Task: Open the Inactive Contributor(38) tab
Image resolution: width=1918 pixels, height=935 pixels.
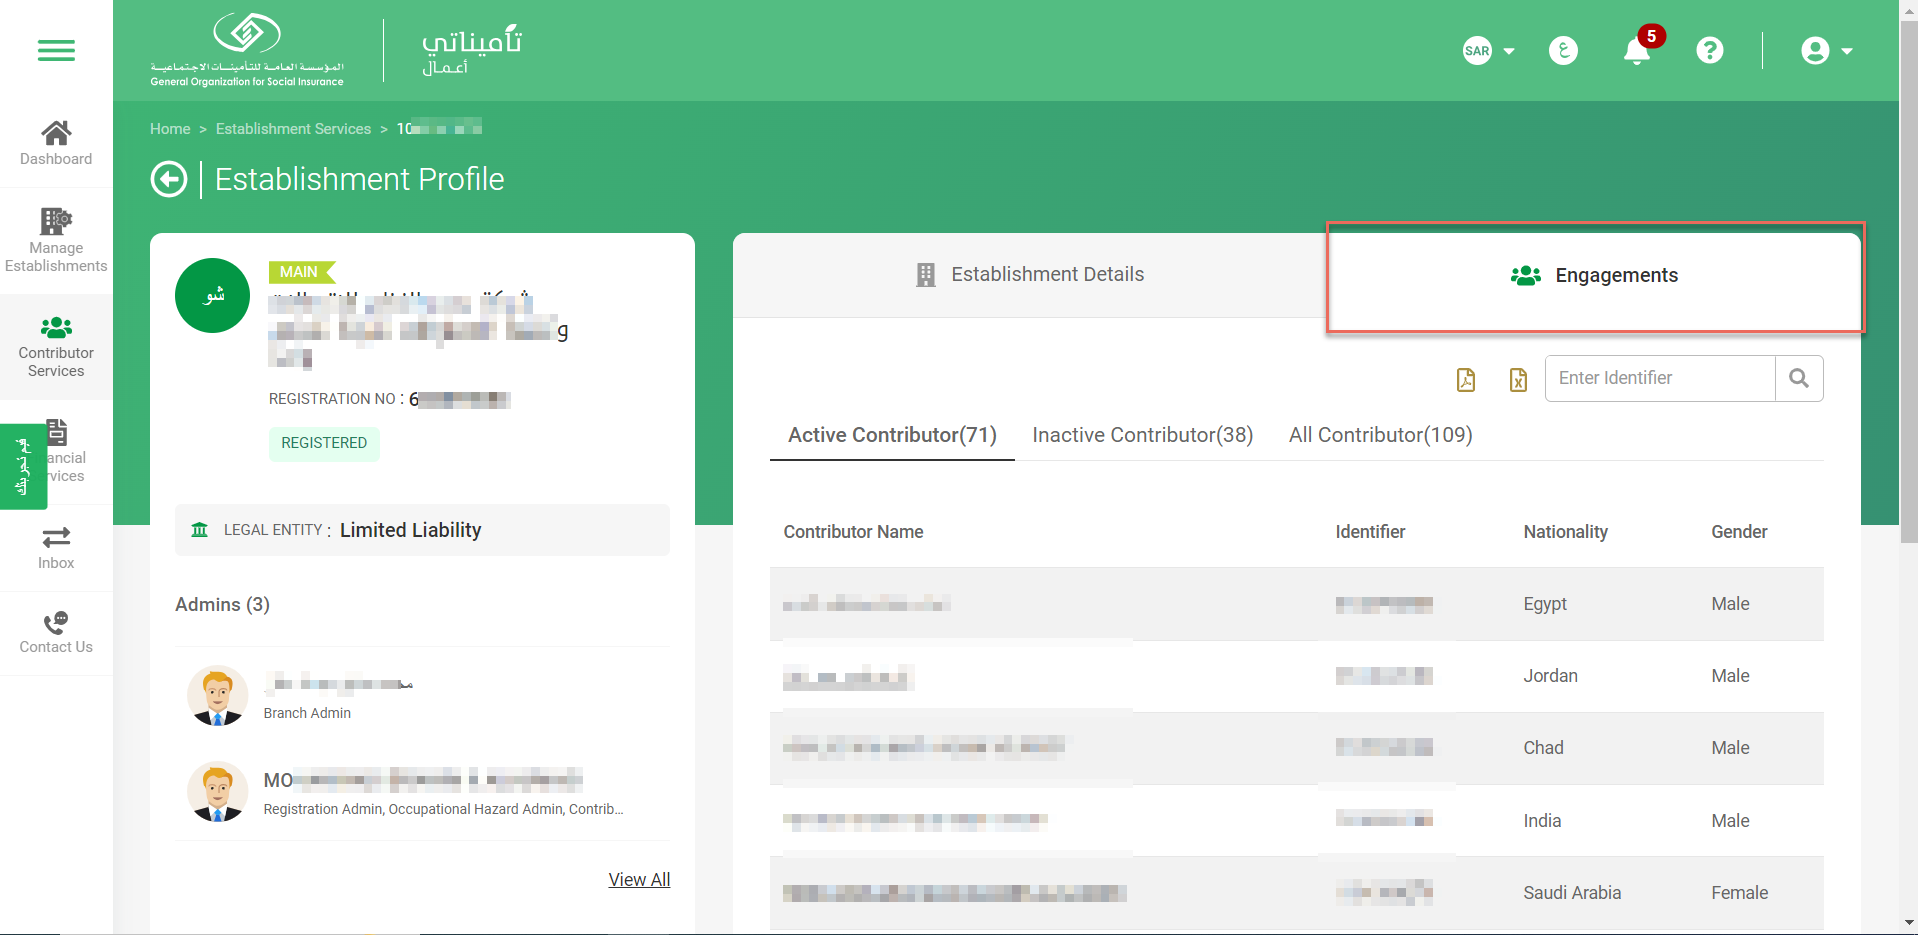Action: pyautogui.click(x=1142, y=435)
